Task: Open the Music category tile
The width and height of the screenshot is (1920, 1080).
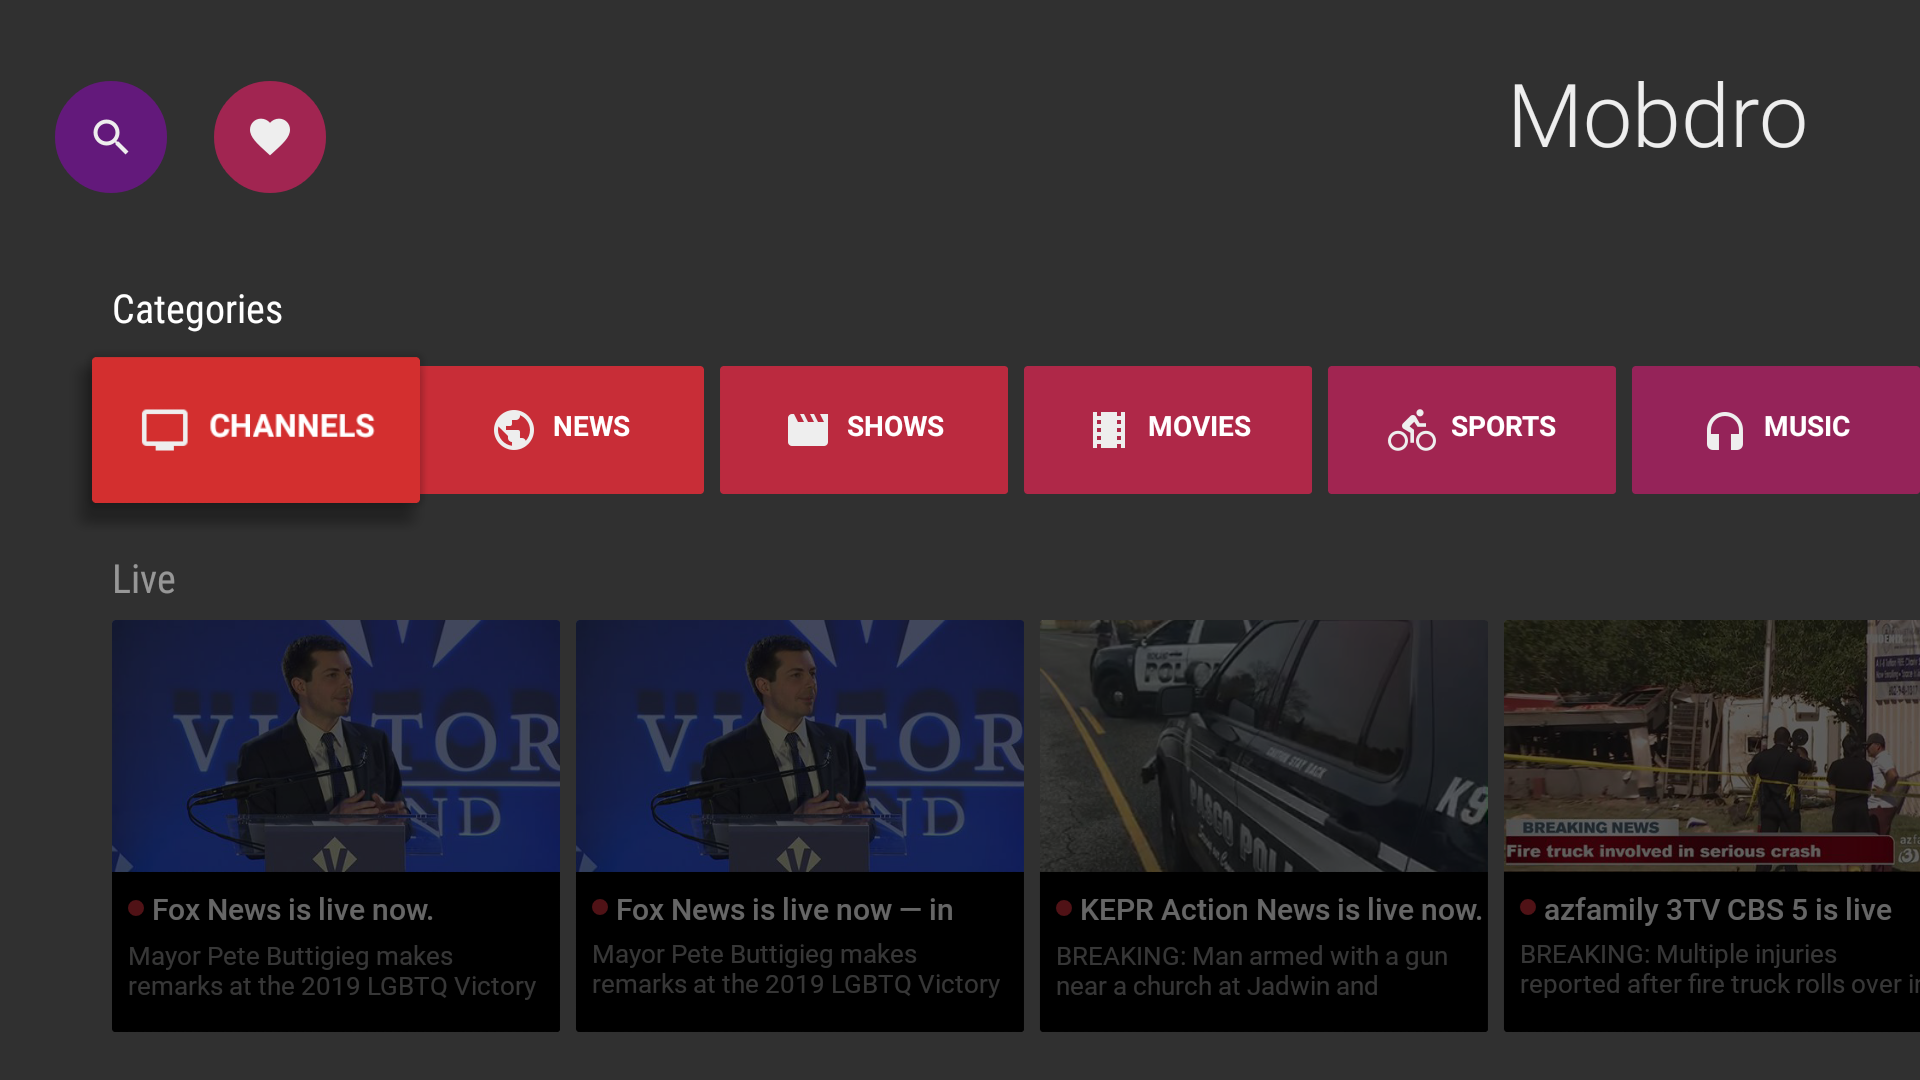Action: point(1776,430)
